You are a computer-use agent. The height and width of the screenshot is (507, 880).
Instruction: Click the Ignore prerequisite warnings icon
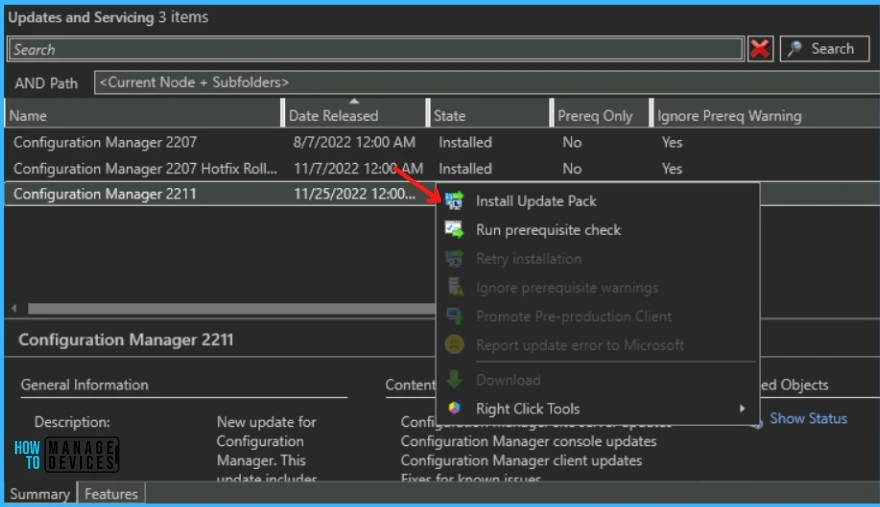pos(455,287)
